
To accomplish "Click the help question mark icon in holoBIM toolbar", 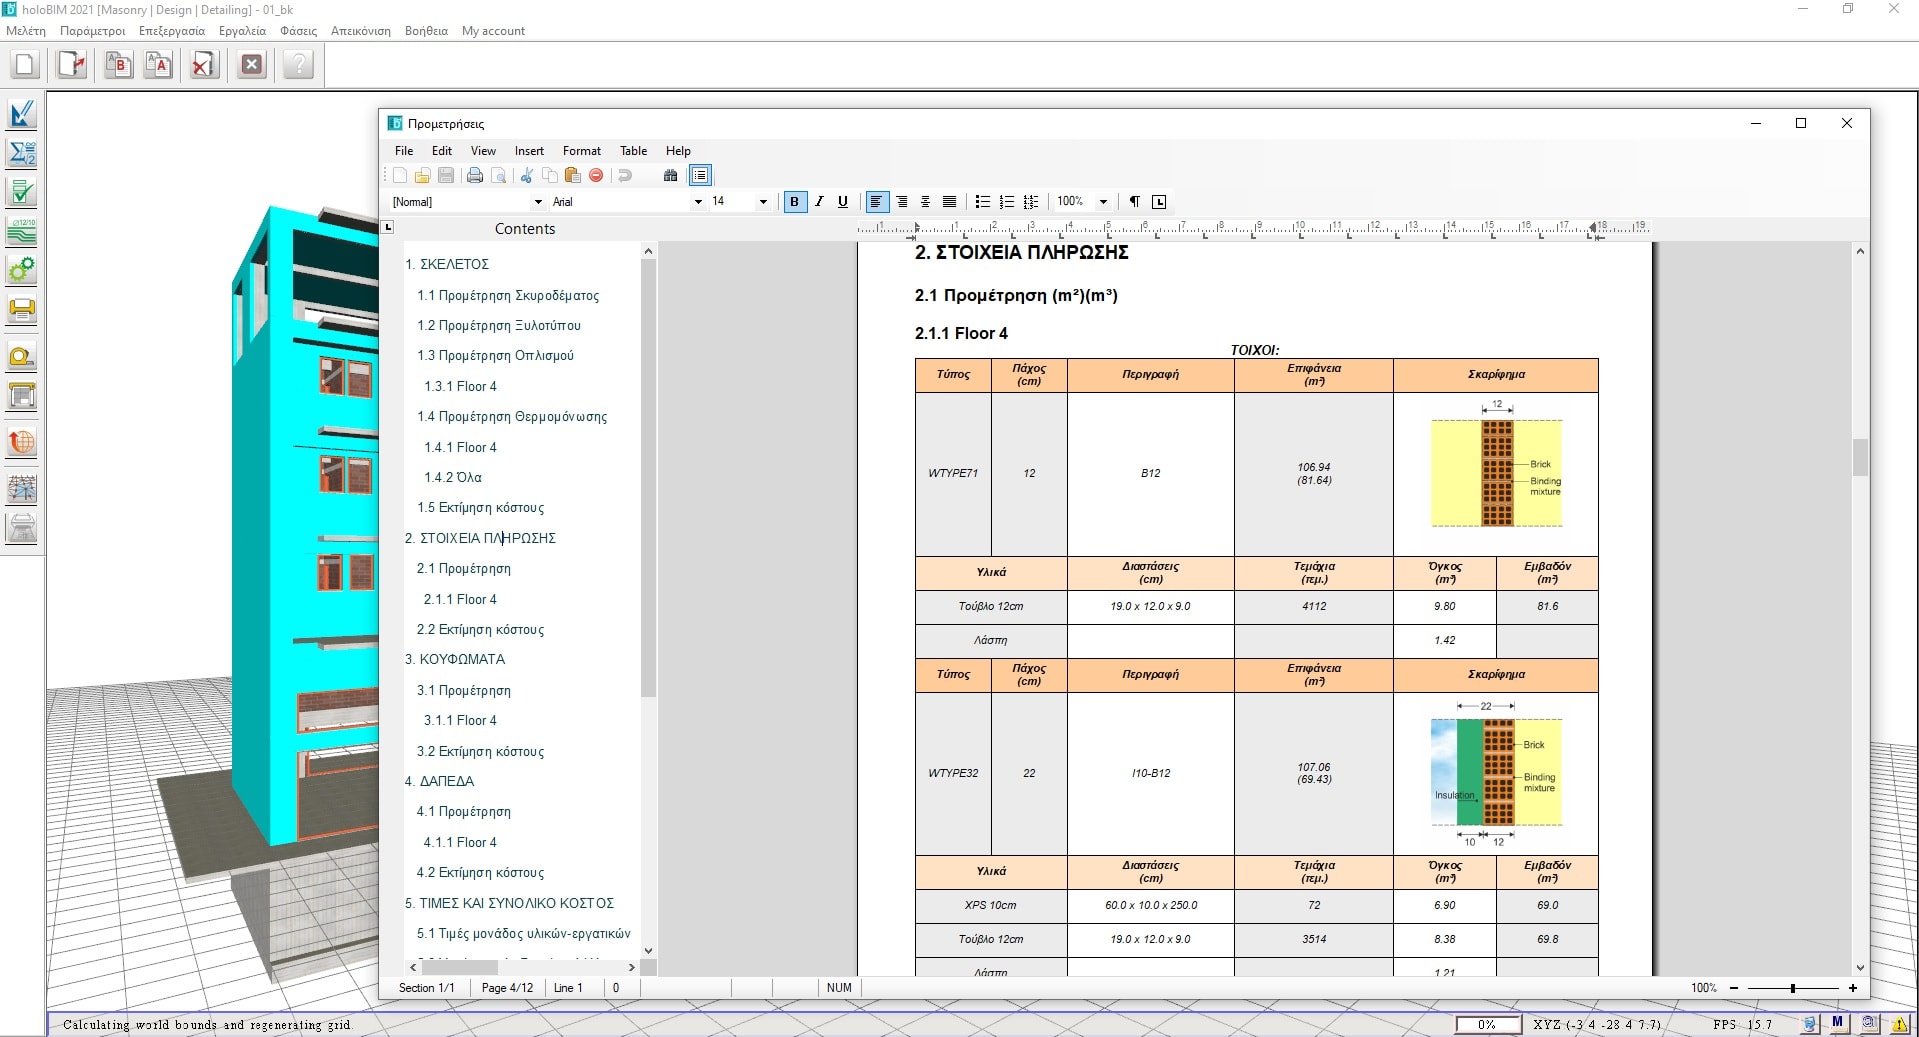I will pyautogui.click(x=298, y=65).
